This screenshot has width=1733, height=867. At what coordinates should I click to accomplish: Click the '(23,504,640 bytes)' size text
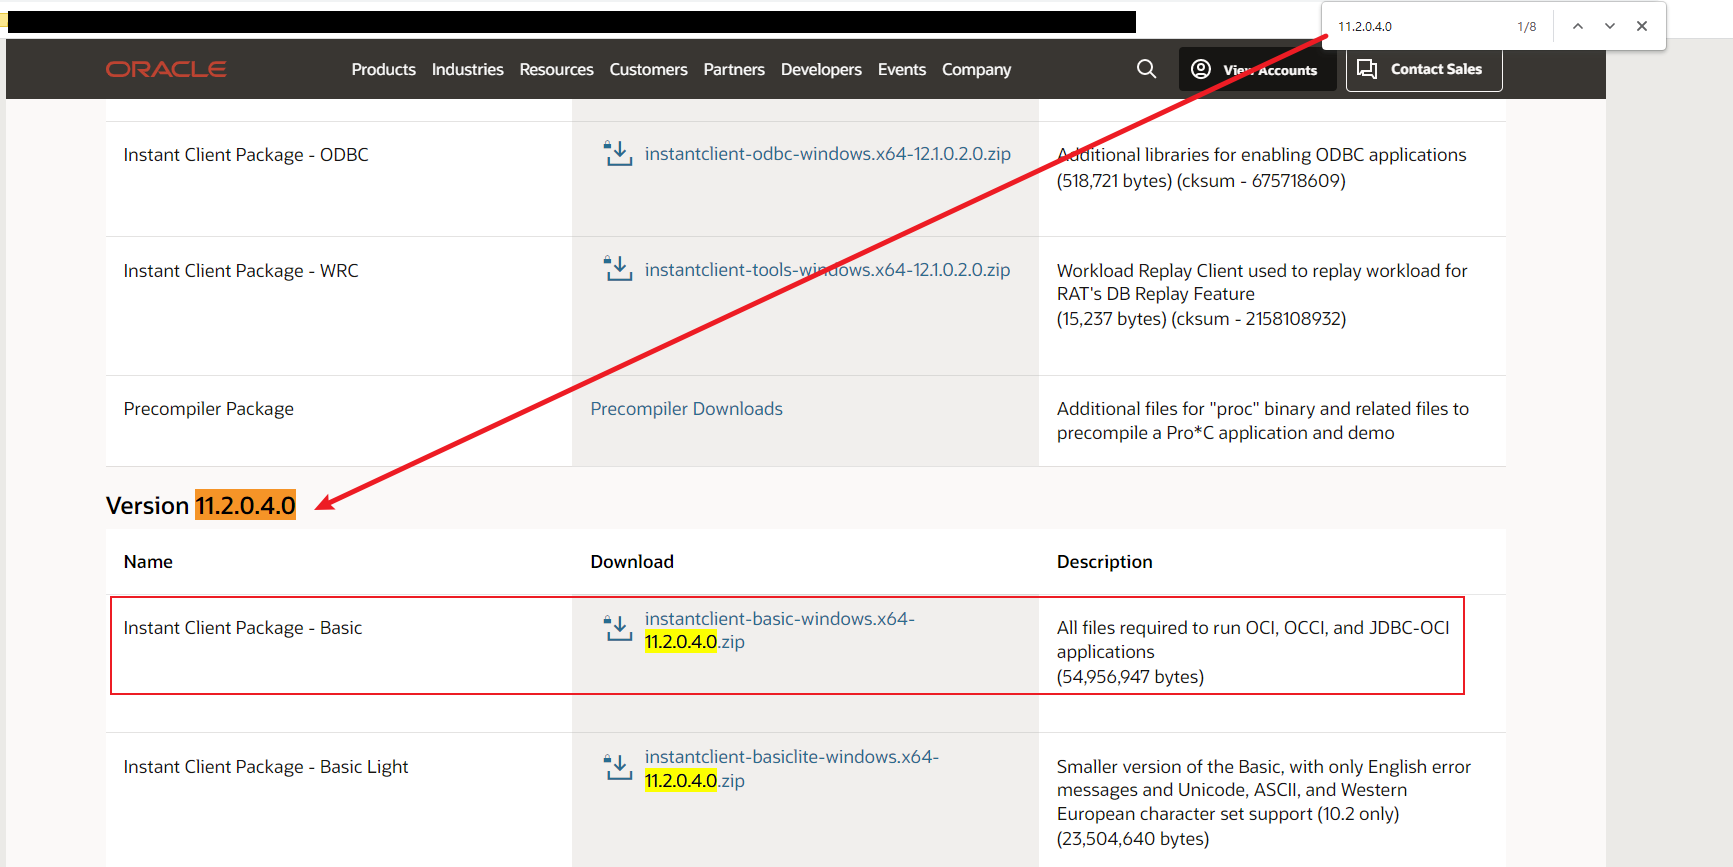[x=1133, y=839]
